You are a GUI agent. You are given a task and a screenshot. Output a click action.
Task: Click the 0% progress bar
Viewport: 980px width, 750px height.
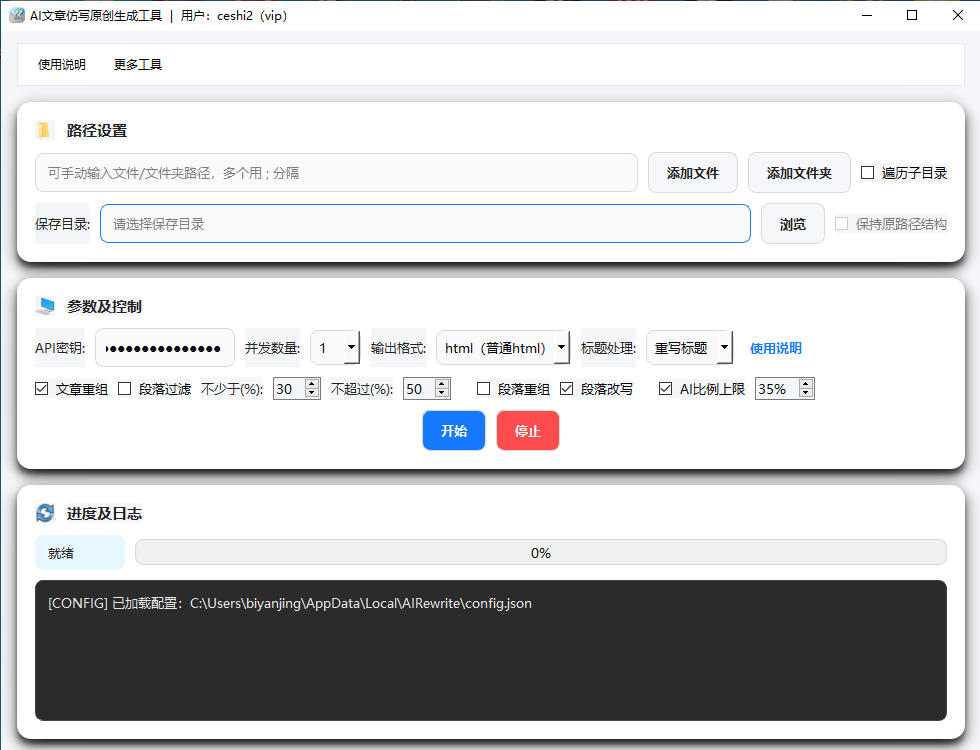coord(540,552)
